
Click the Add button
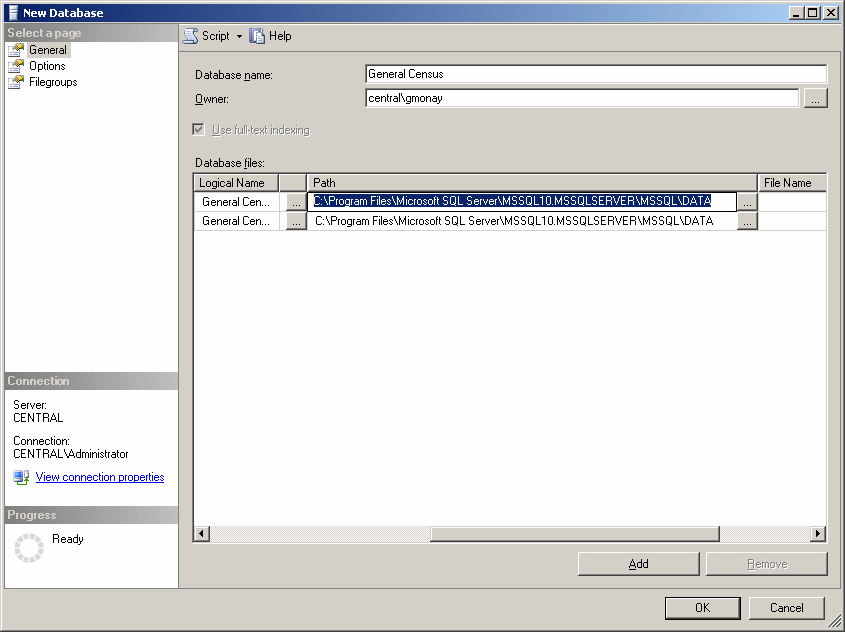coord(639,564)
